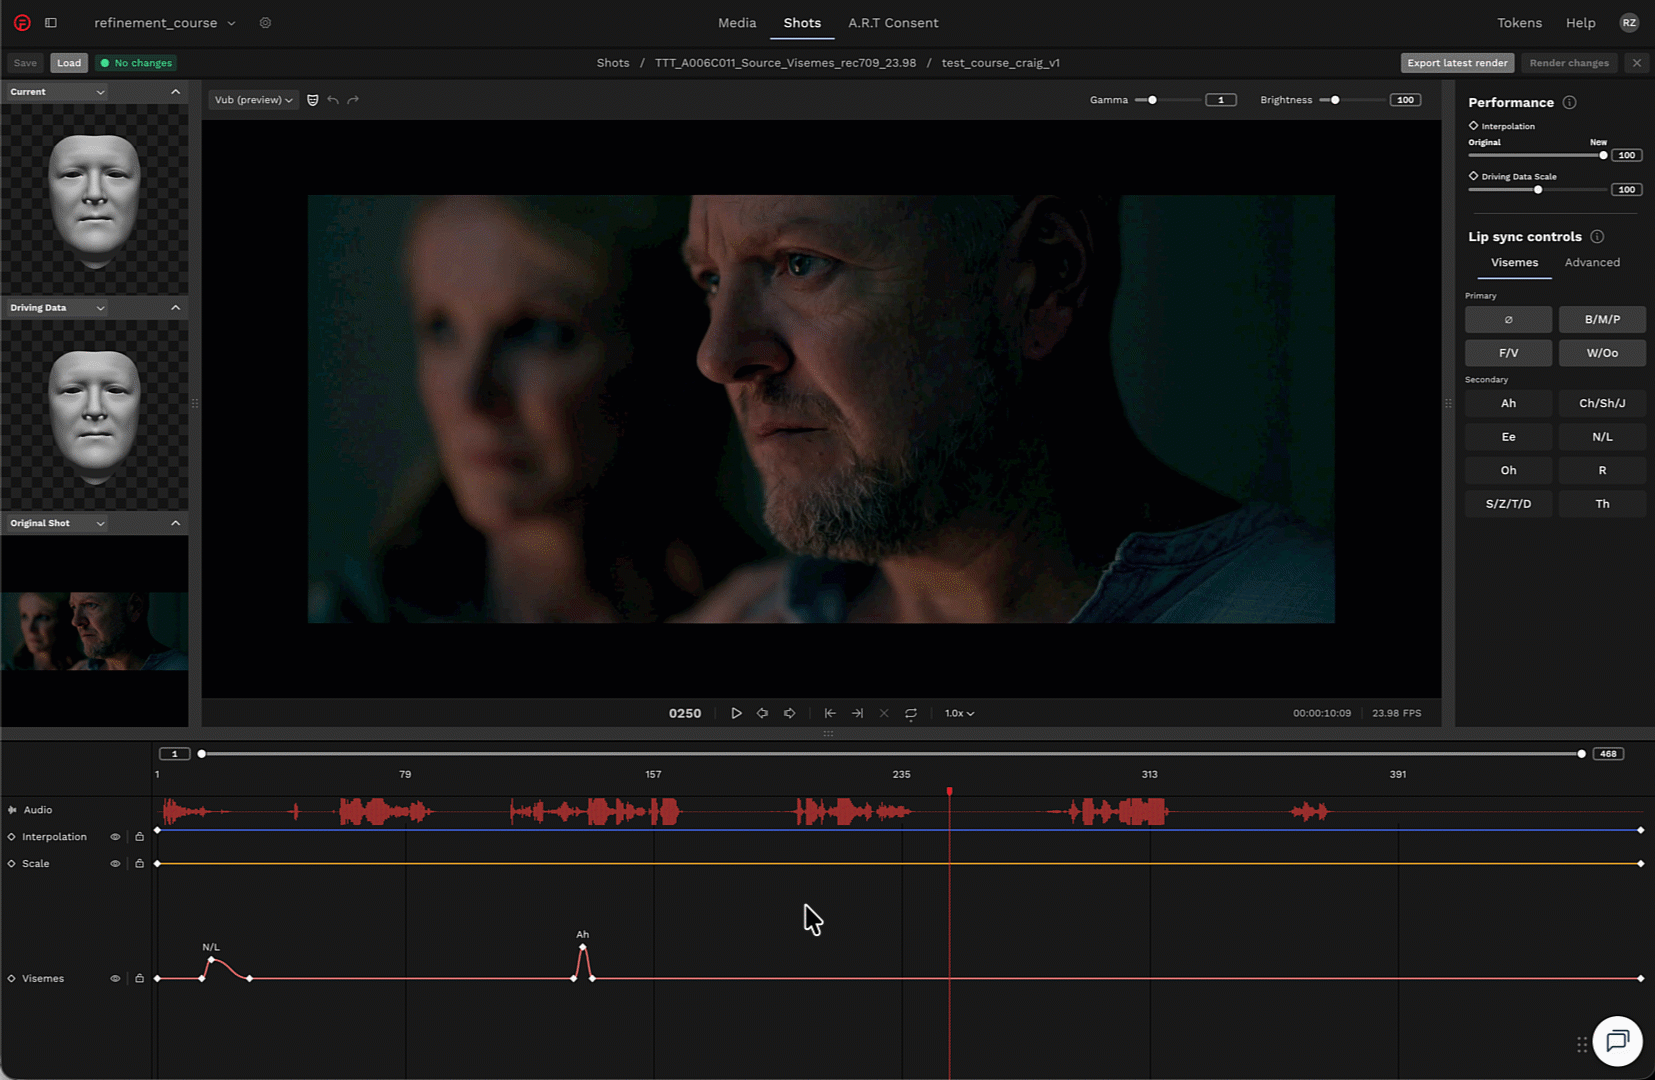
Task: Click the timeline end frame 468 field
Action: pyautogui.click(x=1608, y=754)
